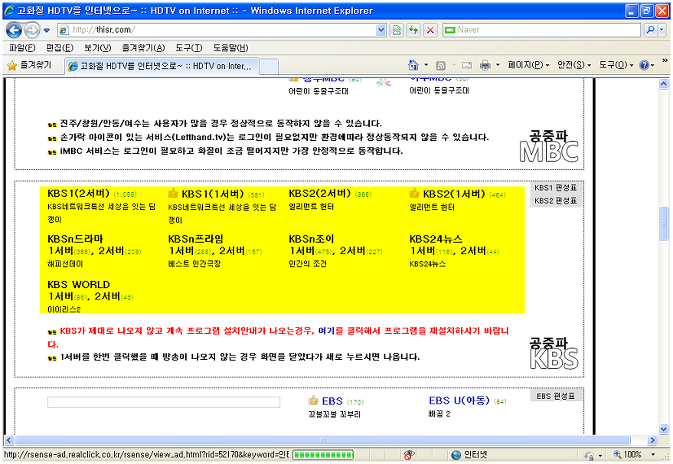Open KBS2(2서버) channel link

[x=320, y=194]
